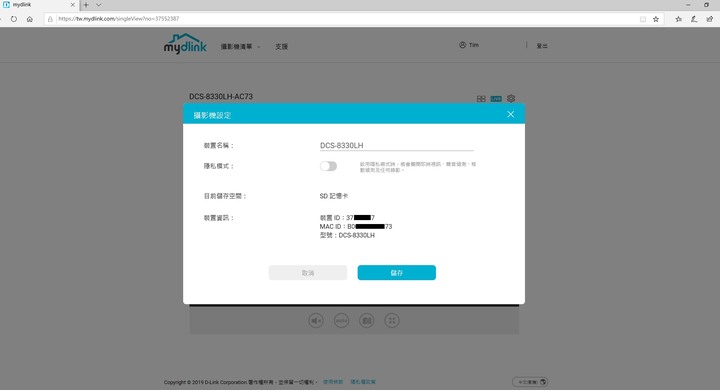Enter fullscreen with the expand icon
The image size is (720, 390).
click(392, 321)
